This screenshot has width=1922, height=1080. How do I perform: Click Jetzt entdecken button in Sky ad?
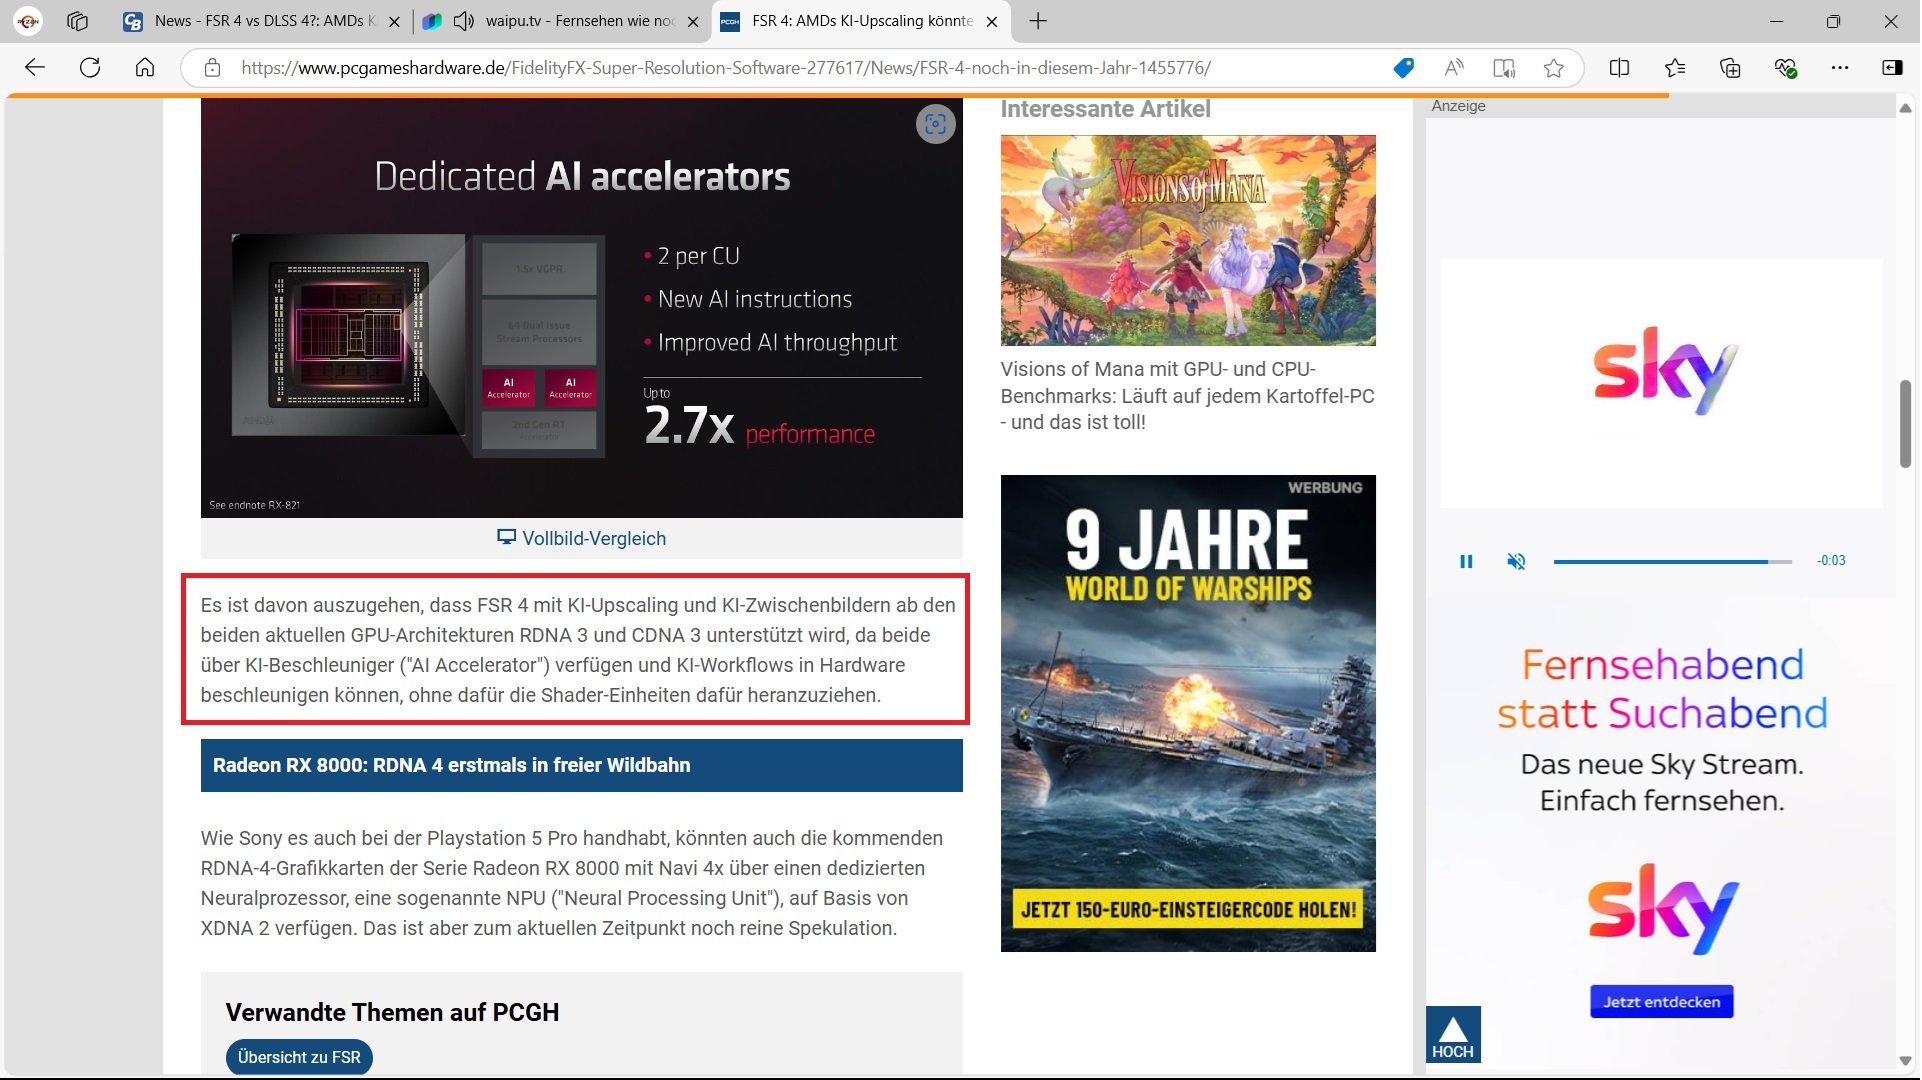[1661, 1002]
